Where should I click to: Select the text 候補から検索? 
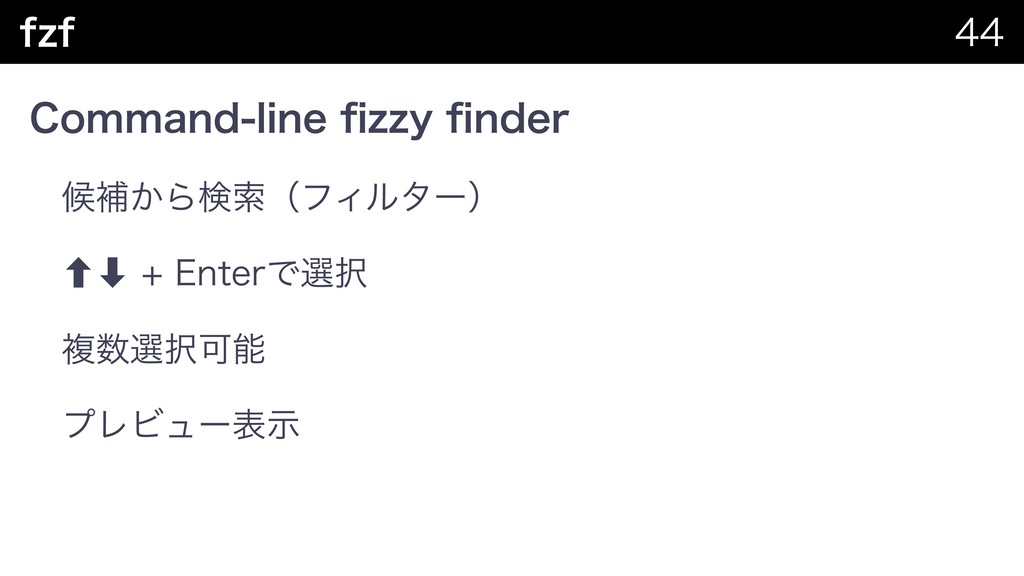(163, 197)
